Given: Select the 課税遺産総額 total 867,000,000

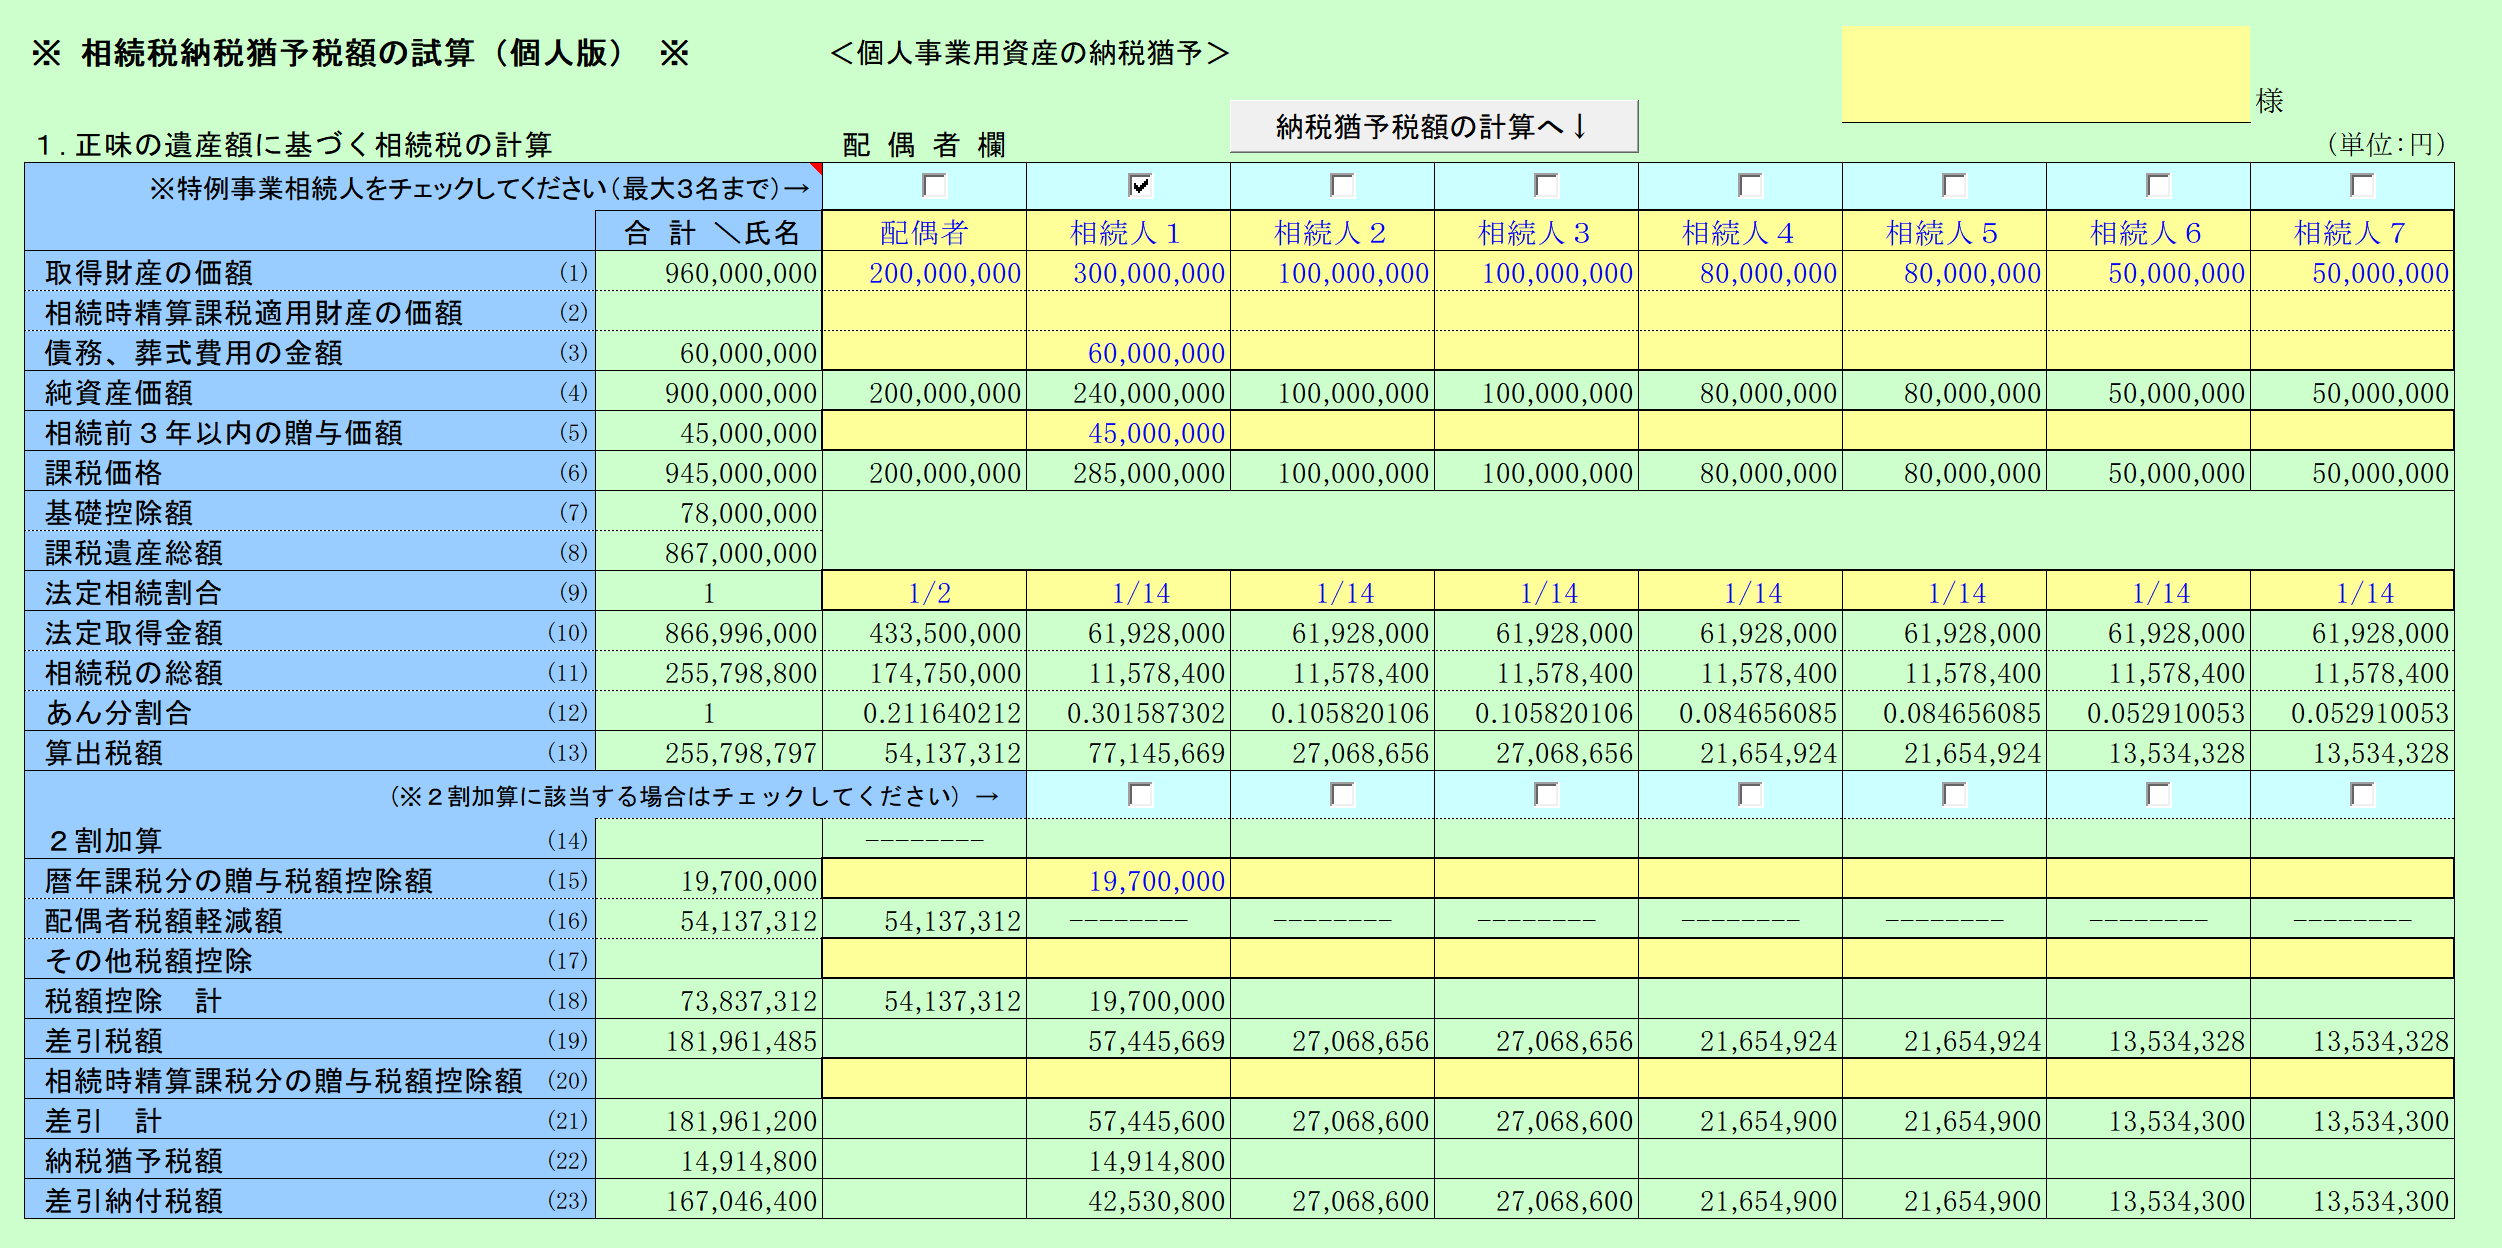Looking at the screenshot, I should click(x=709, y=551).
